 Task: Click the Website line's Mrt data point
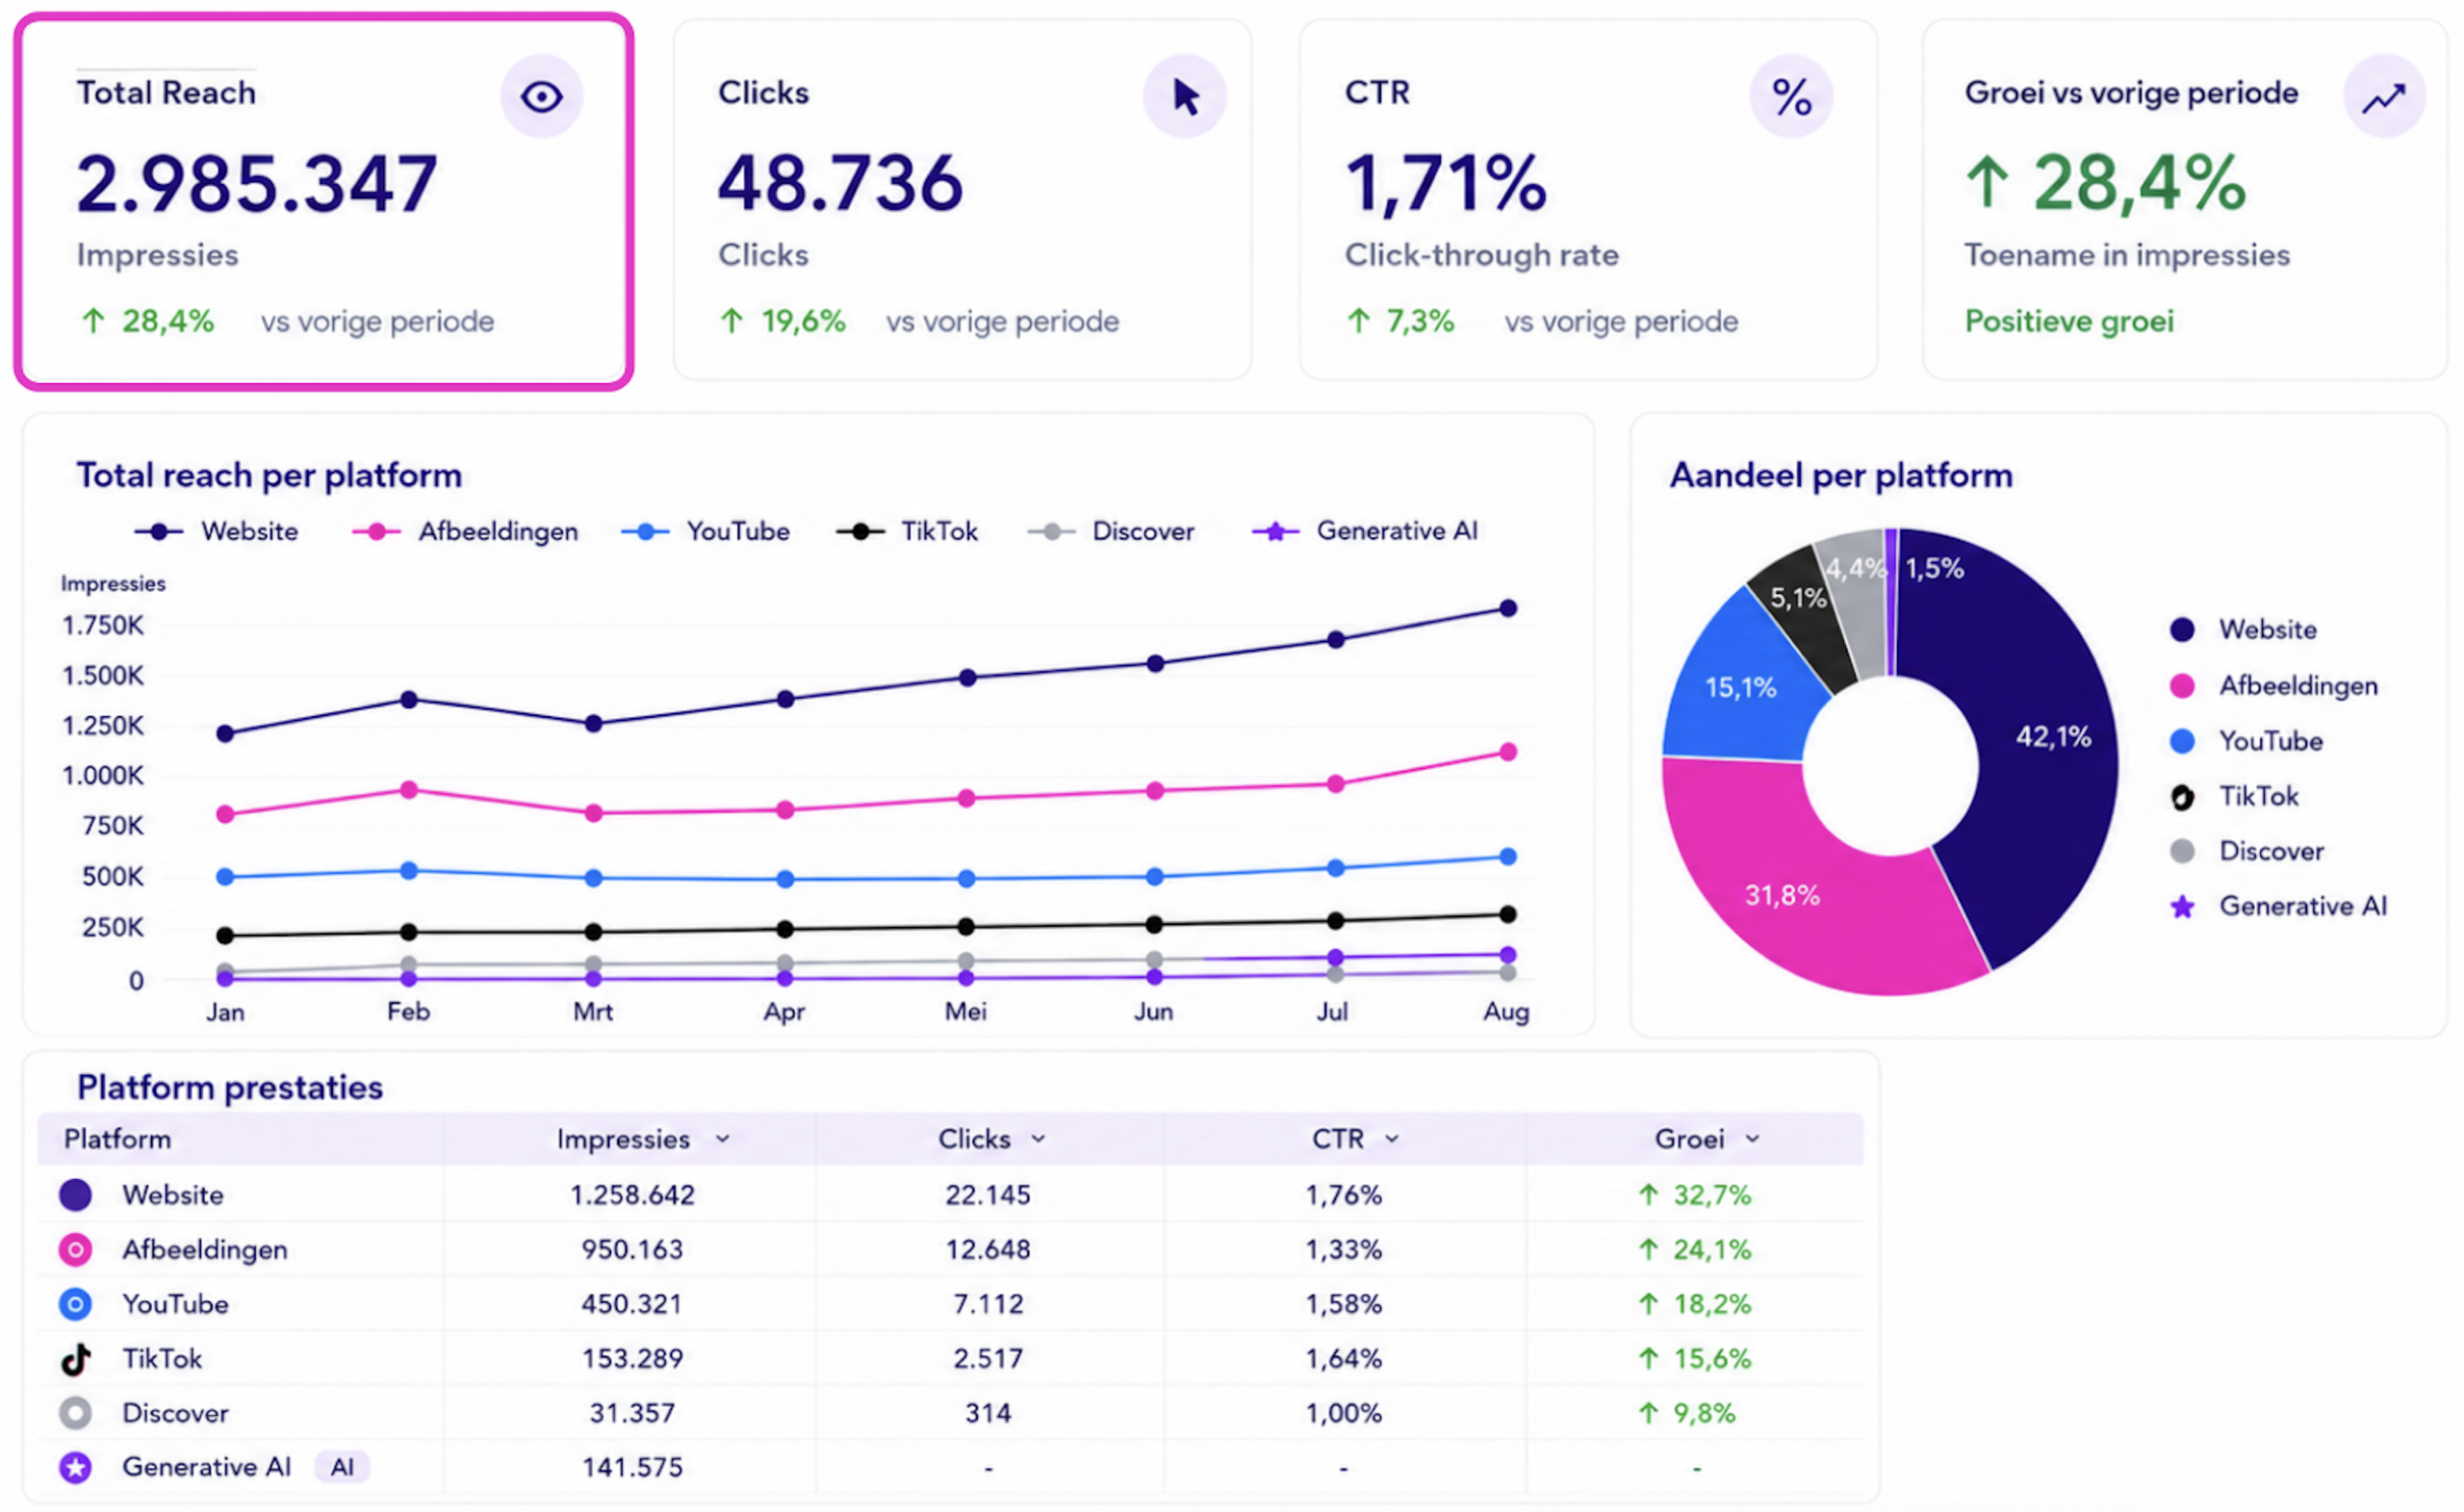(593, 723)
